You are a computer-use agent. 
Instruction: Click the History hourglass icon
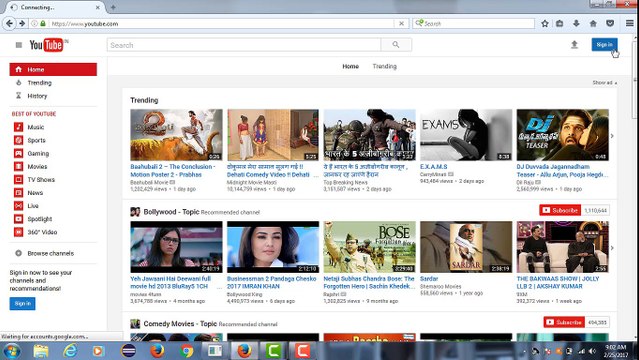click(18, 96)
